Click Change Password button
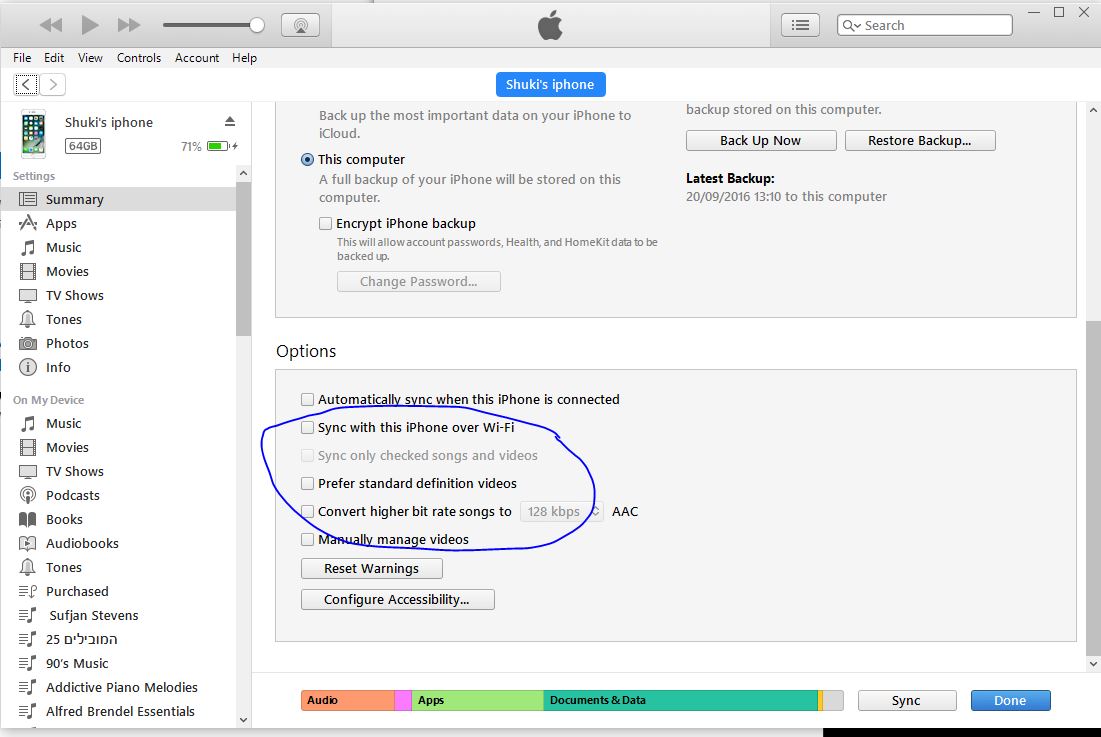1101x737 pixels. pos(418,281)
